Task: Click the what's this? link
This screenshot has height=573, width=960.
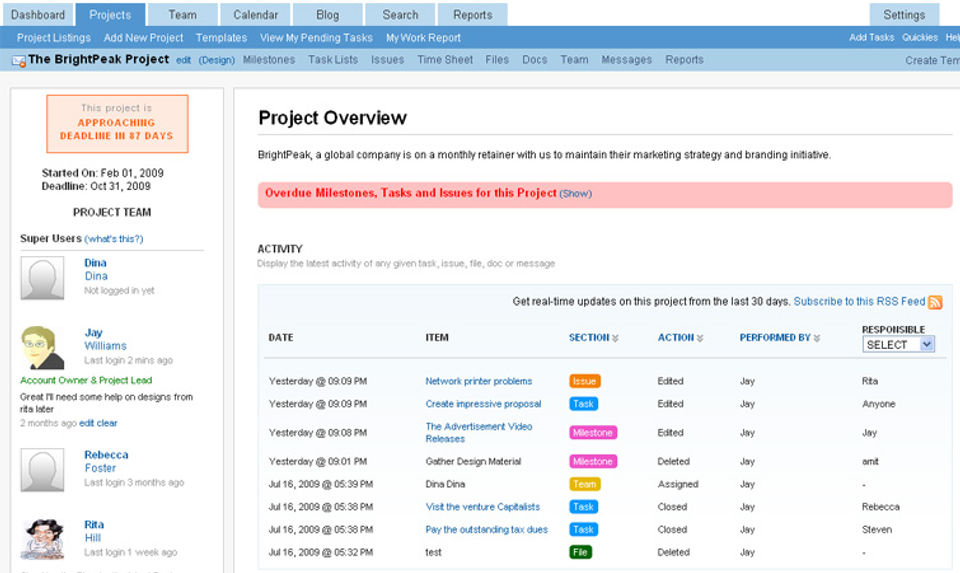Action: pyautogui.click(x=114, y=239)
